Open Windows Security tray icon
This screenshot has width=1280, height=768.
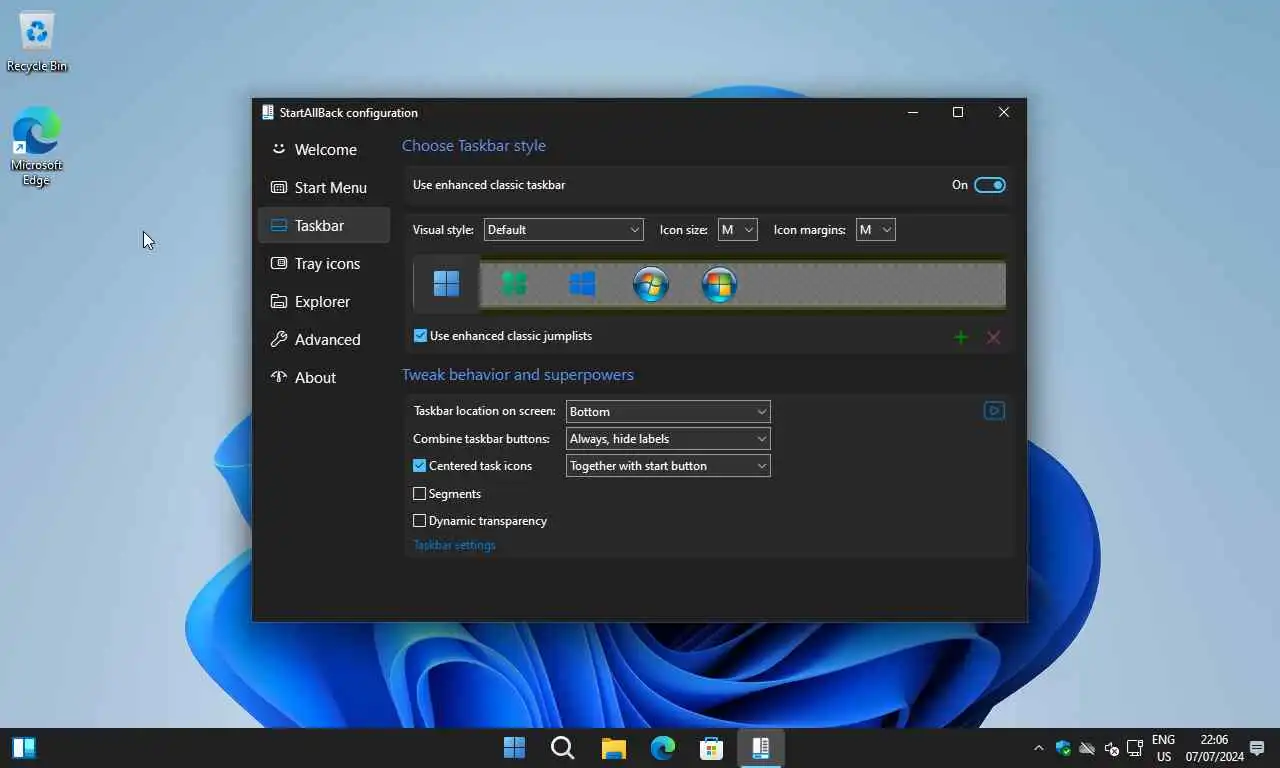click(1063, 748)
